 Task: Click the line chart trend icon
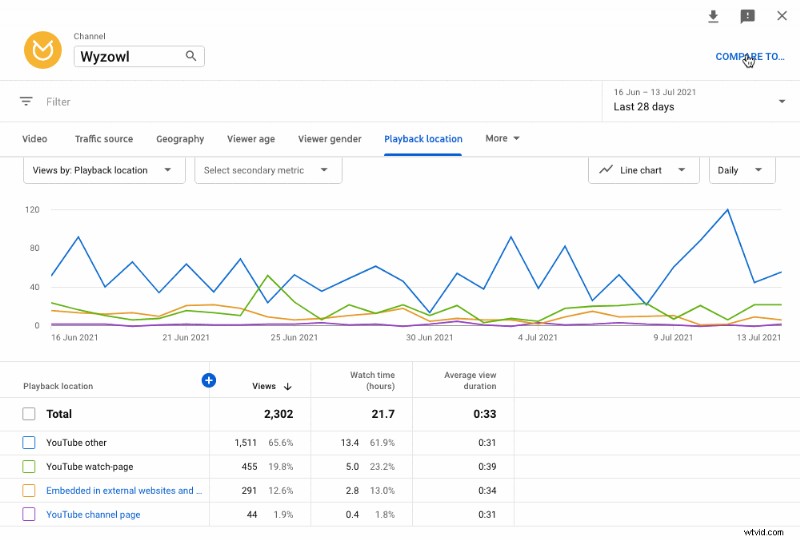click(606, 169)
